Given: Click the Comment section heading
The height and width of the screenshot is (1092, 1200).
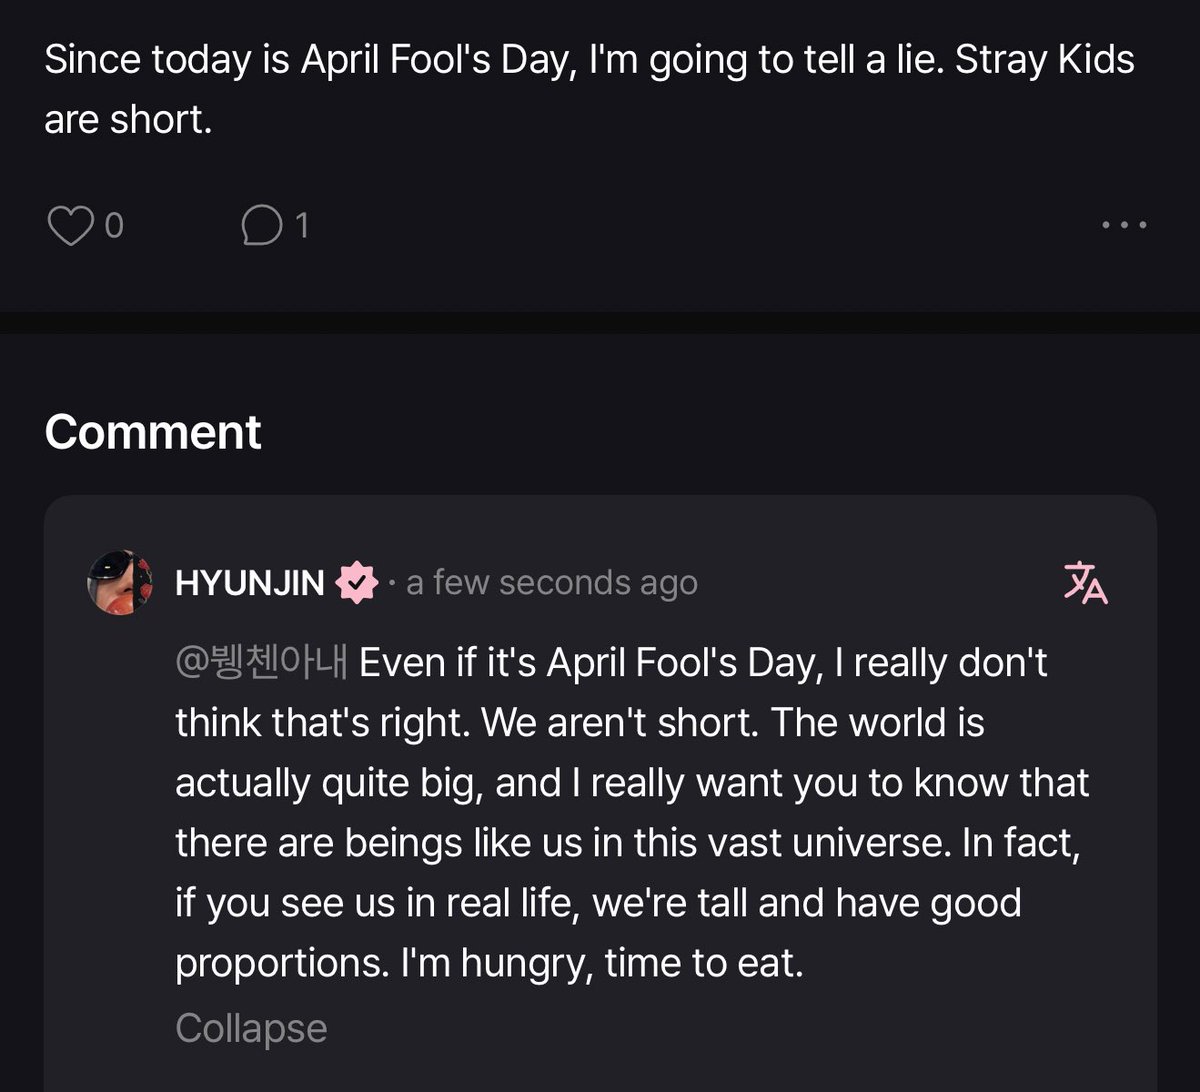Looking at the screenshot, I should (153, 432).
